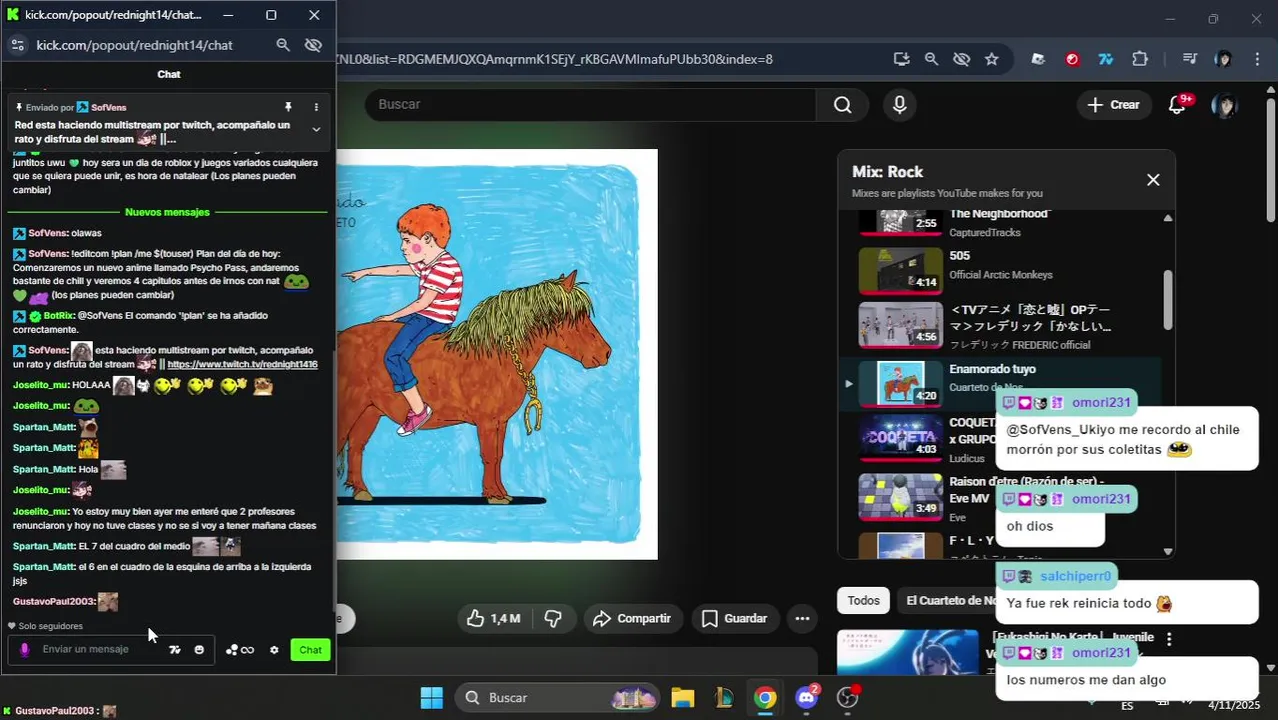Click the Windows taskbar search box
1278x720 pixels.
558,698
